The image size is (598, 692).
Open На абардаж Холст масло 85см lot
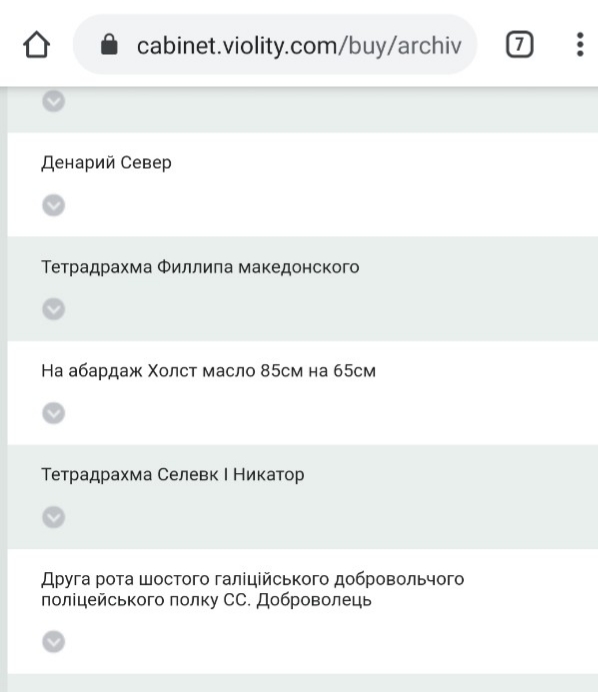[x=208, y=371]
